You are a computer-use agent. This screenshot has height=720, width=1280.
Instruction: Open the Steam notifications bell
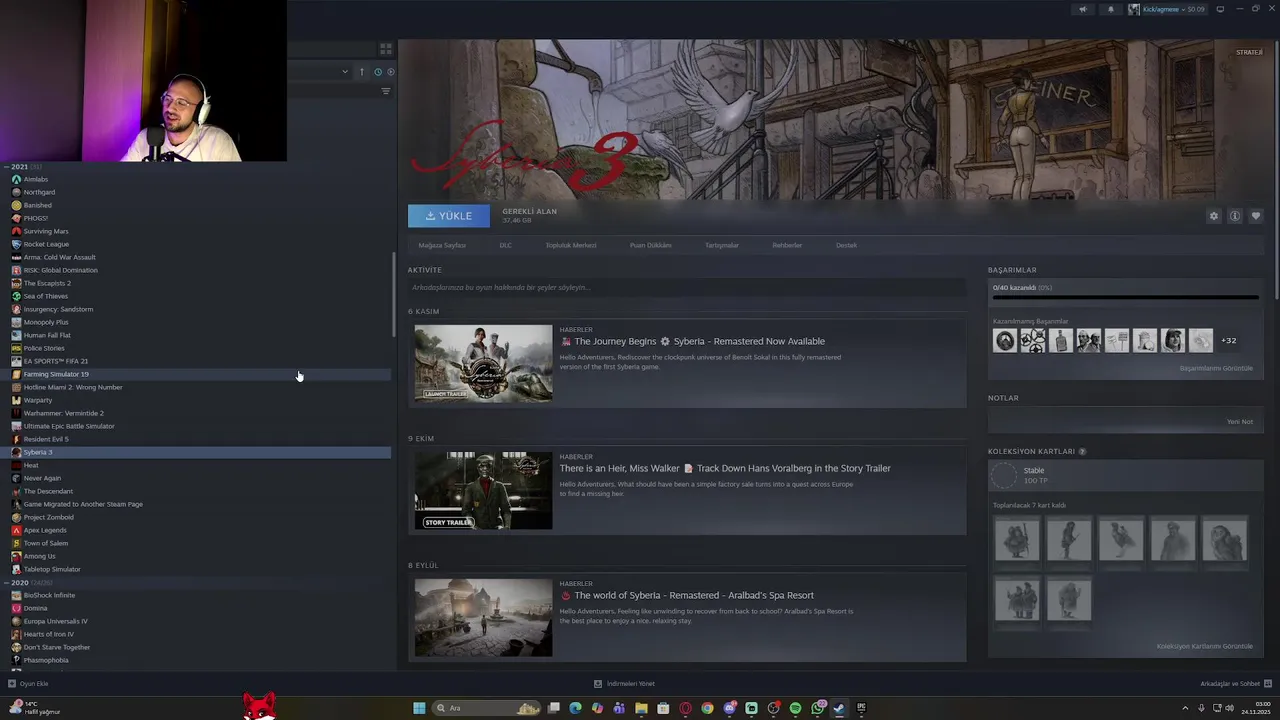click(1110, 9)
